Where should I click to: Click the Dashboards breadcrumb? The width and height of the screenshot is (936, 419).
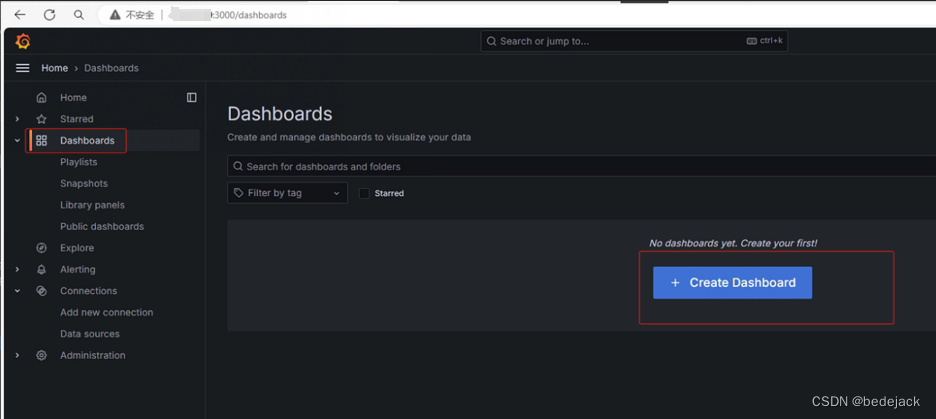tap(111, 68)
